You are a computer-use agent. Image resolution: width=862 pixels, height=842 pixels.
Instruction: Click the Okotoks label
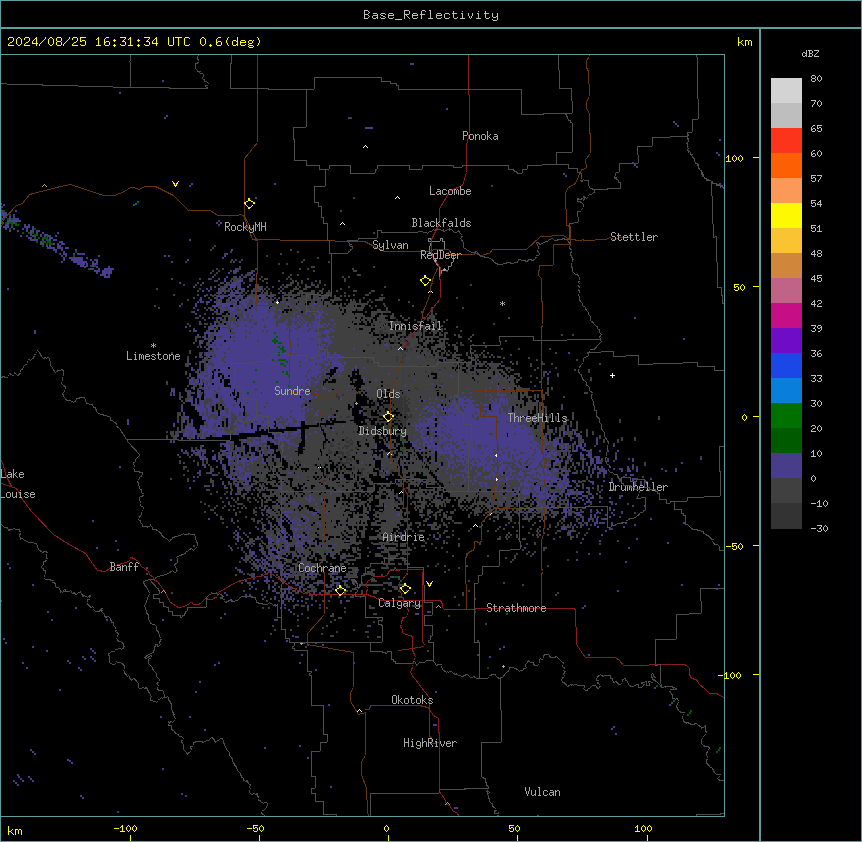tap(412, 700)
